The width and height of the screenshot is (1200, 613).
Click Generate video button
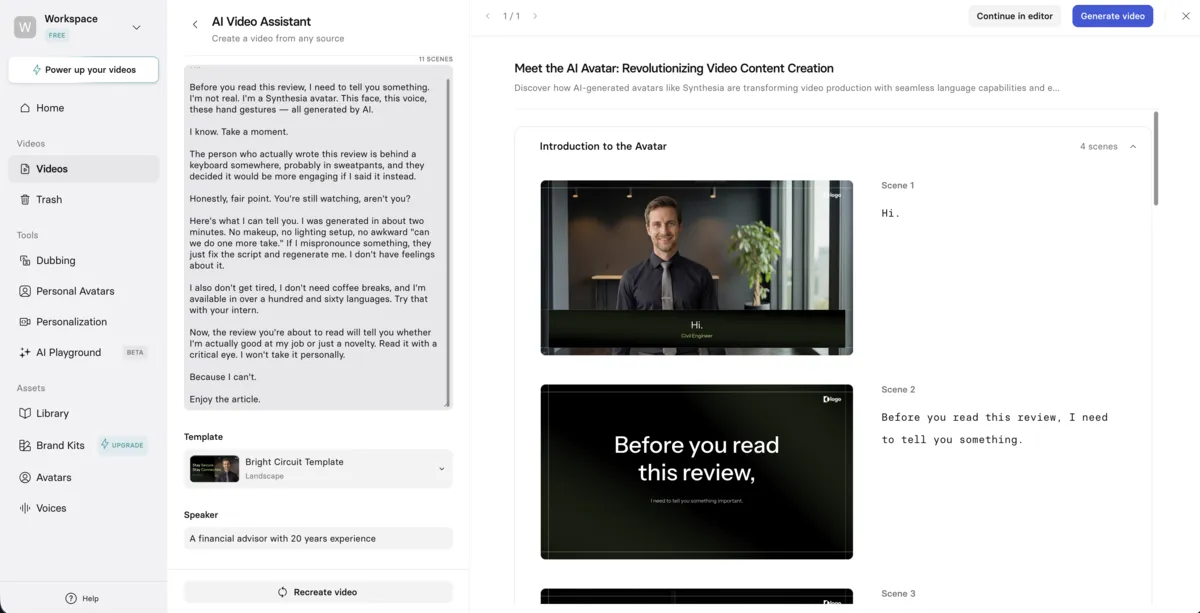click(x=1112, y=16)
